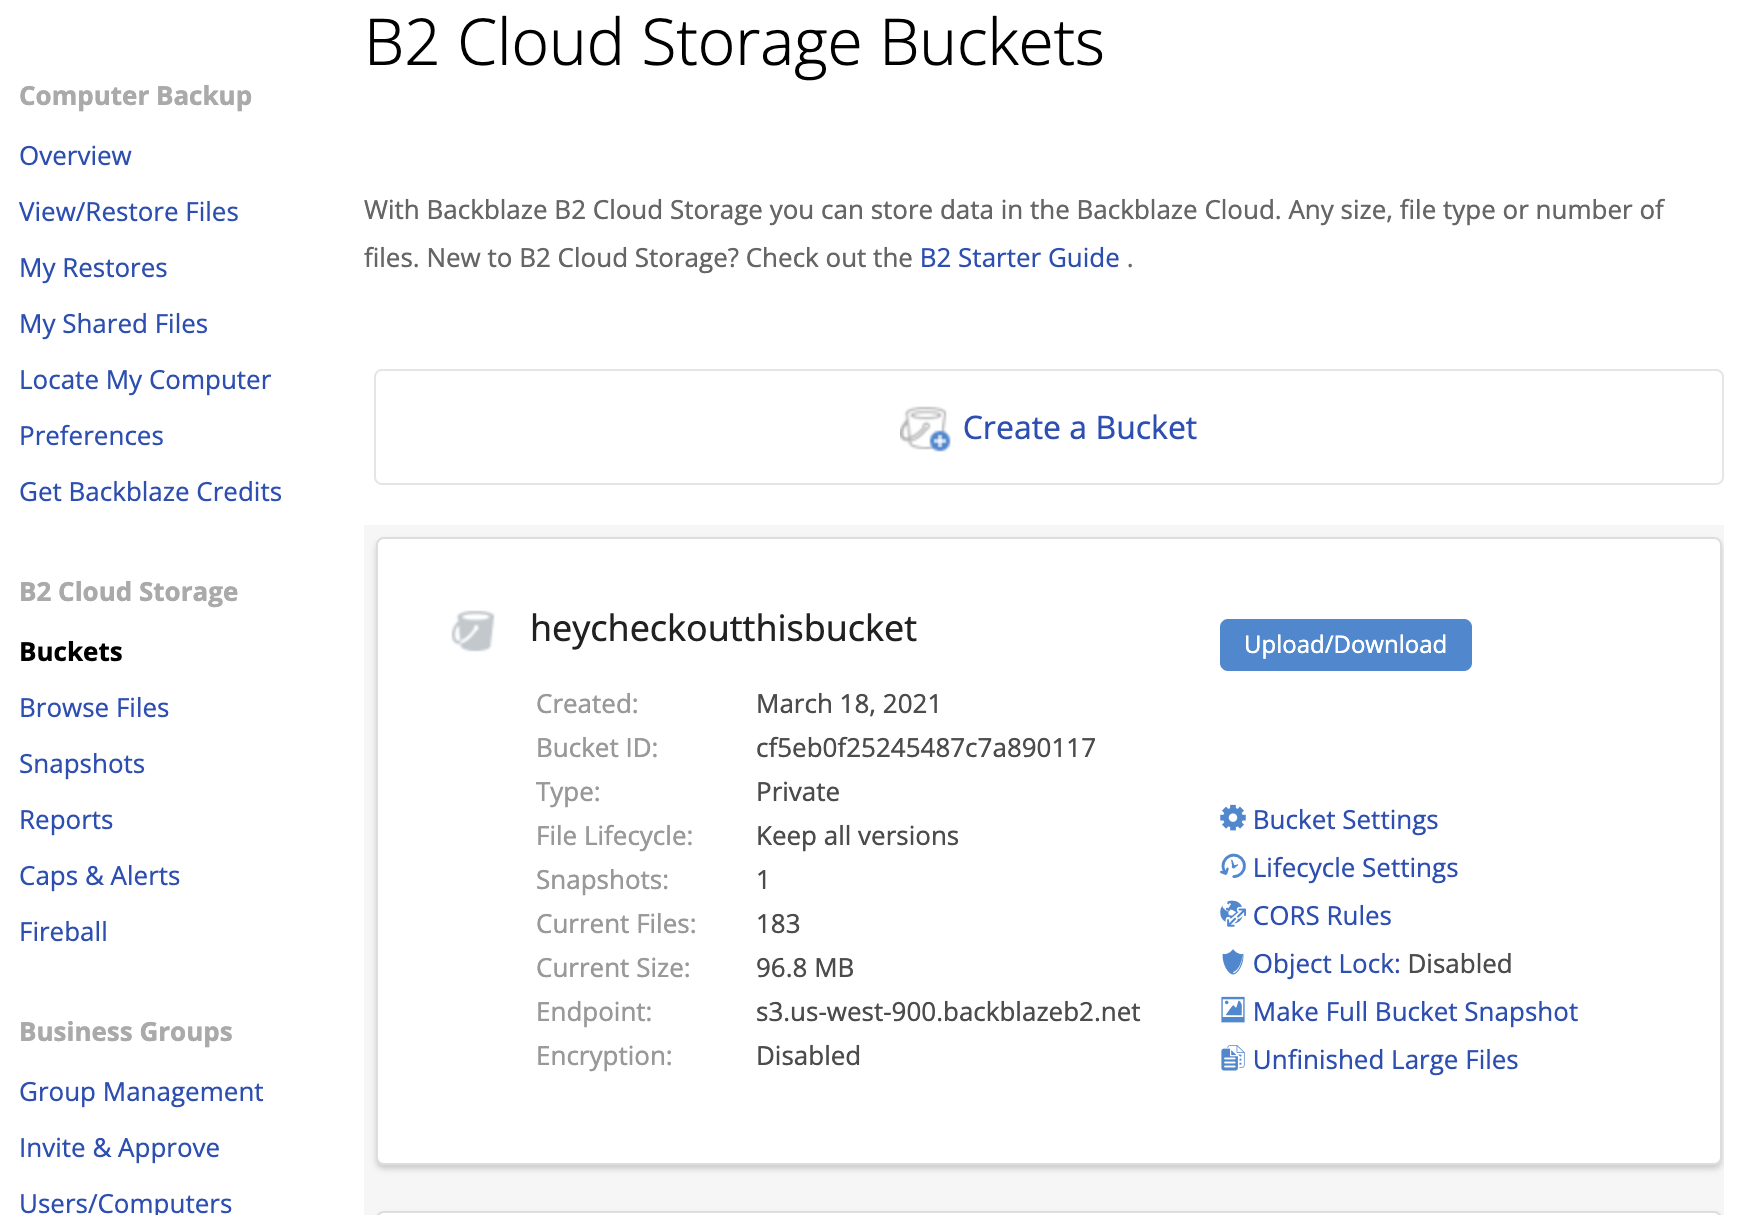Click the Encryption value Disabled

808,1056
